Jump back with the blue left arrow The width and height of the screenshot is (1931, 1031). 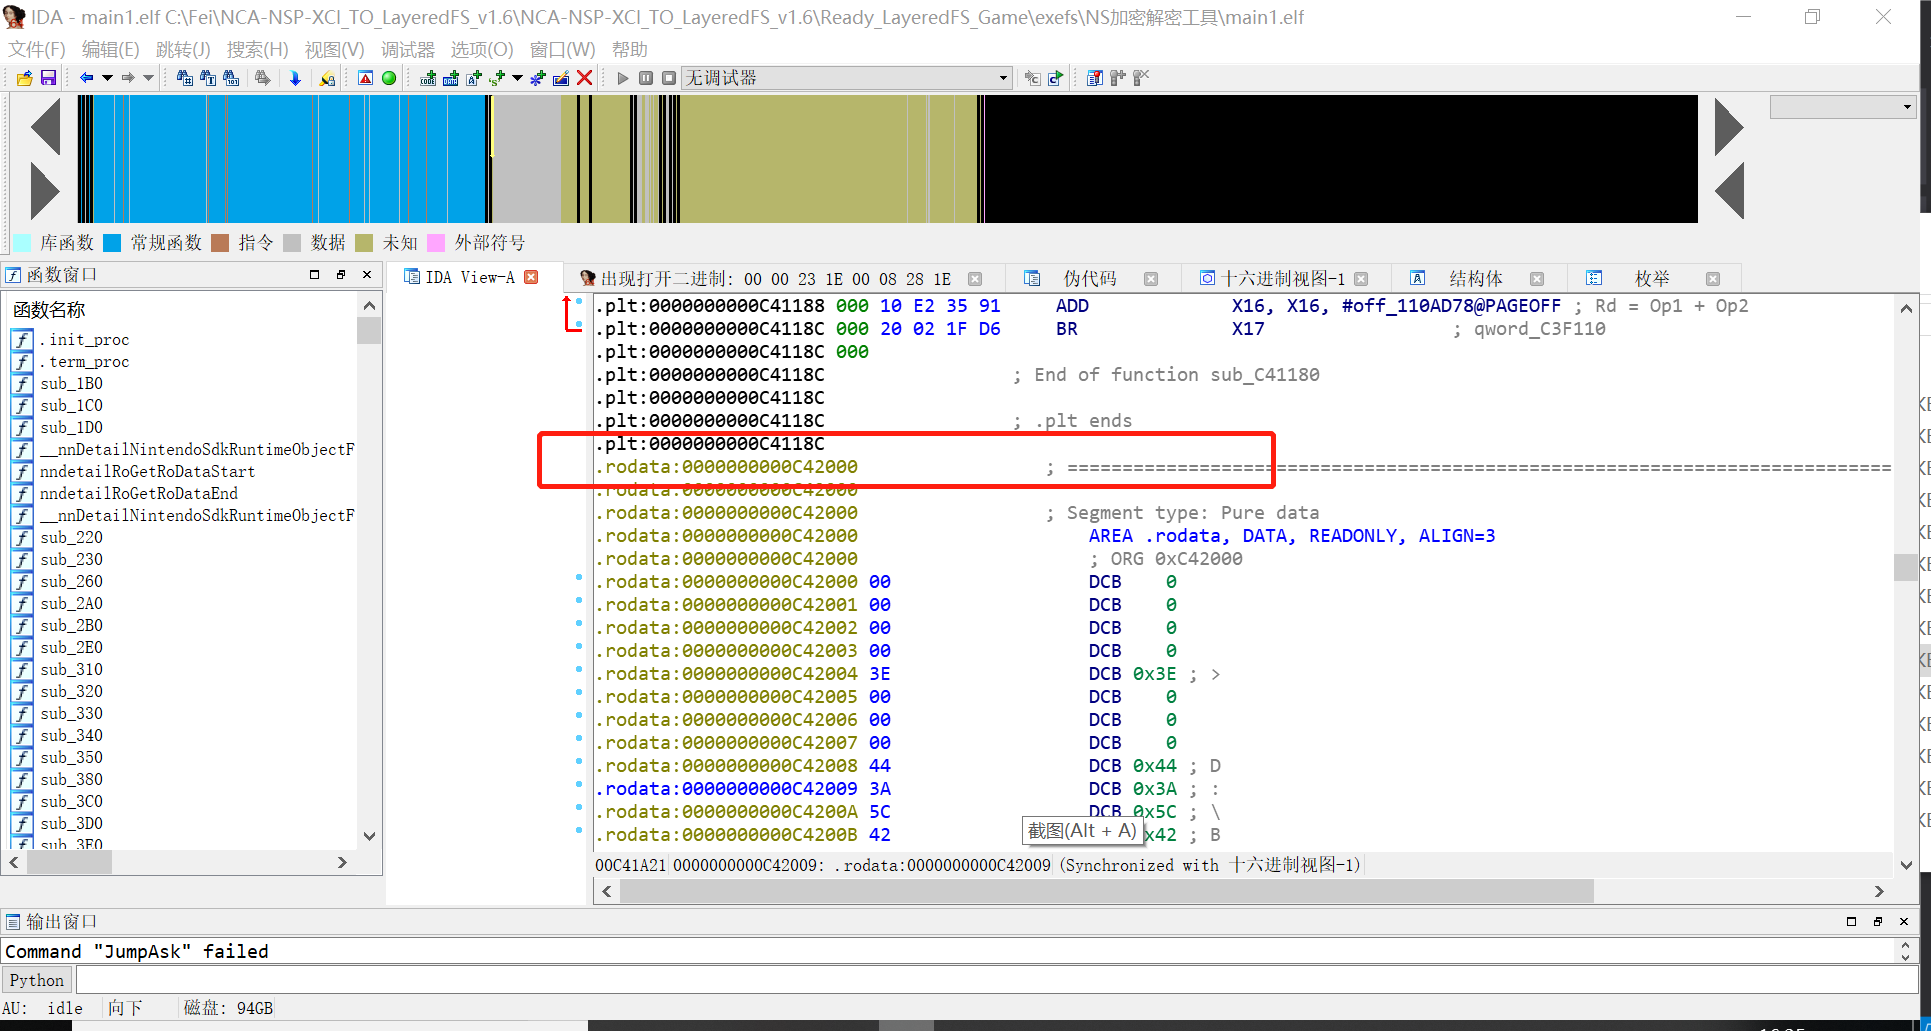coord(86,78)
